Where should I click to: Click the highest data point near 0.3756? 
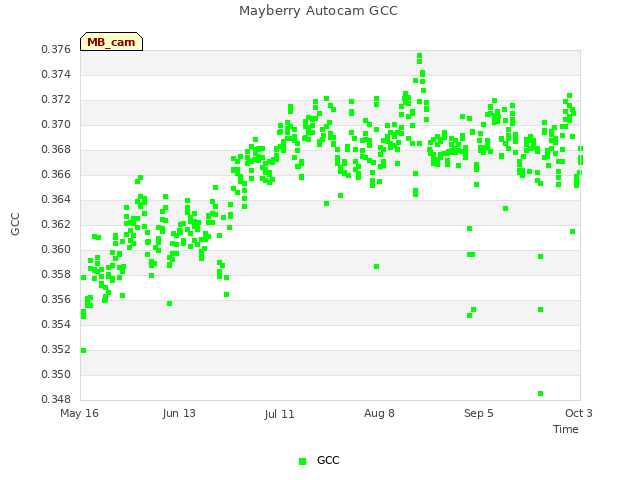420,56
